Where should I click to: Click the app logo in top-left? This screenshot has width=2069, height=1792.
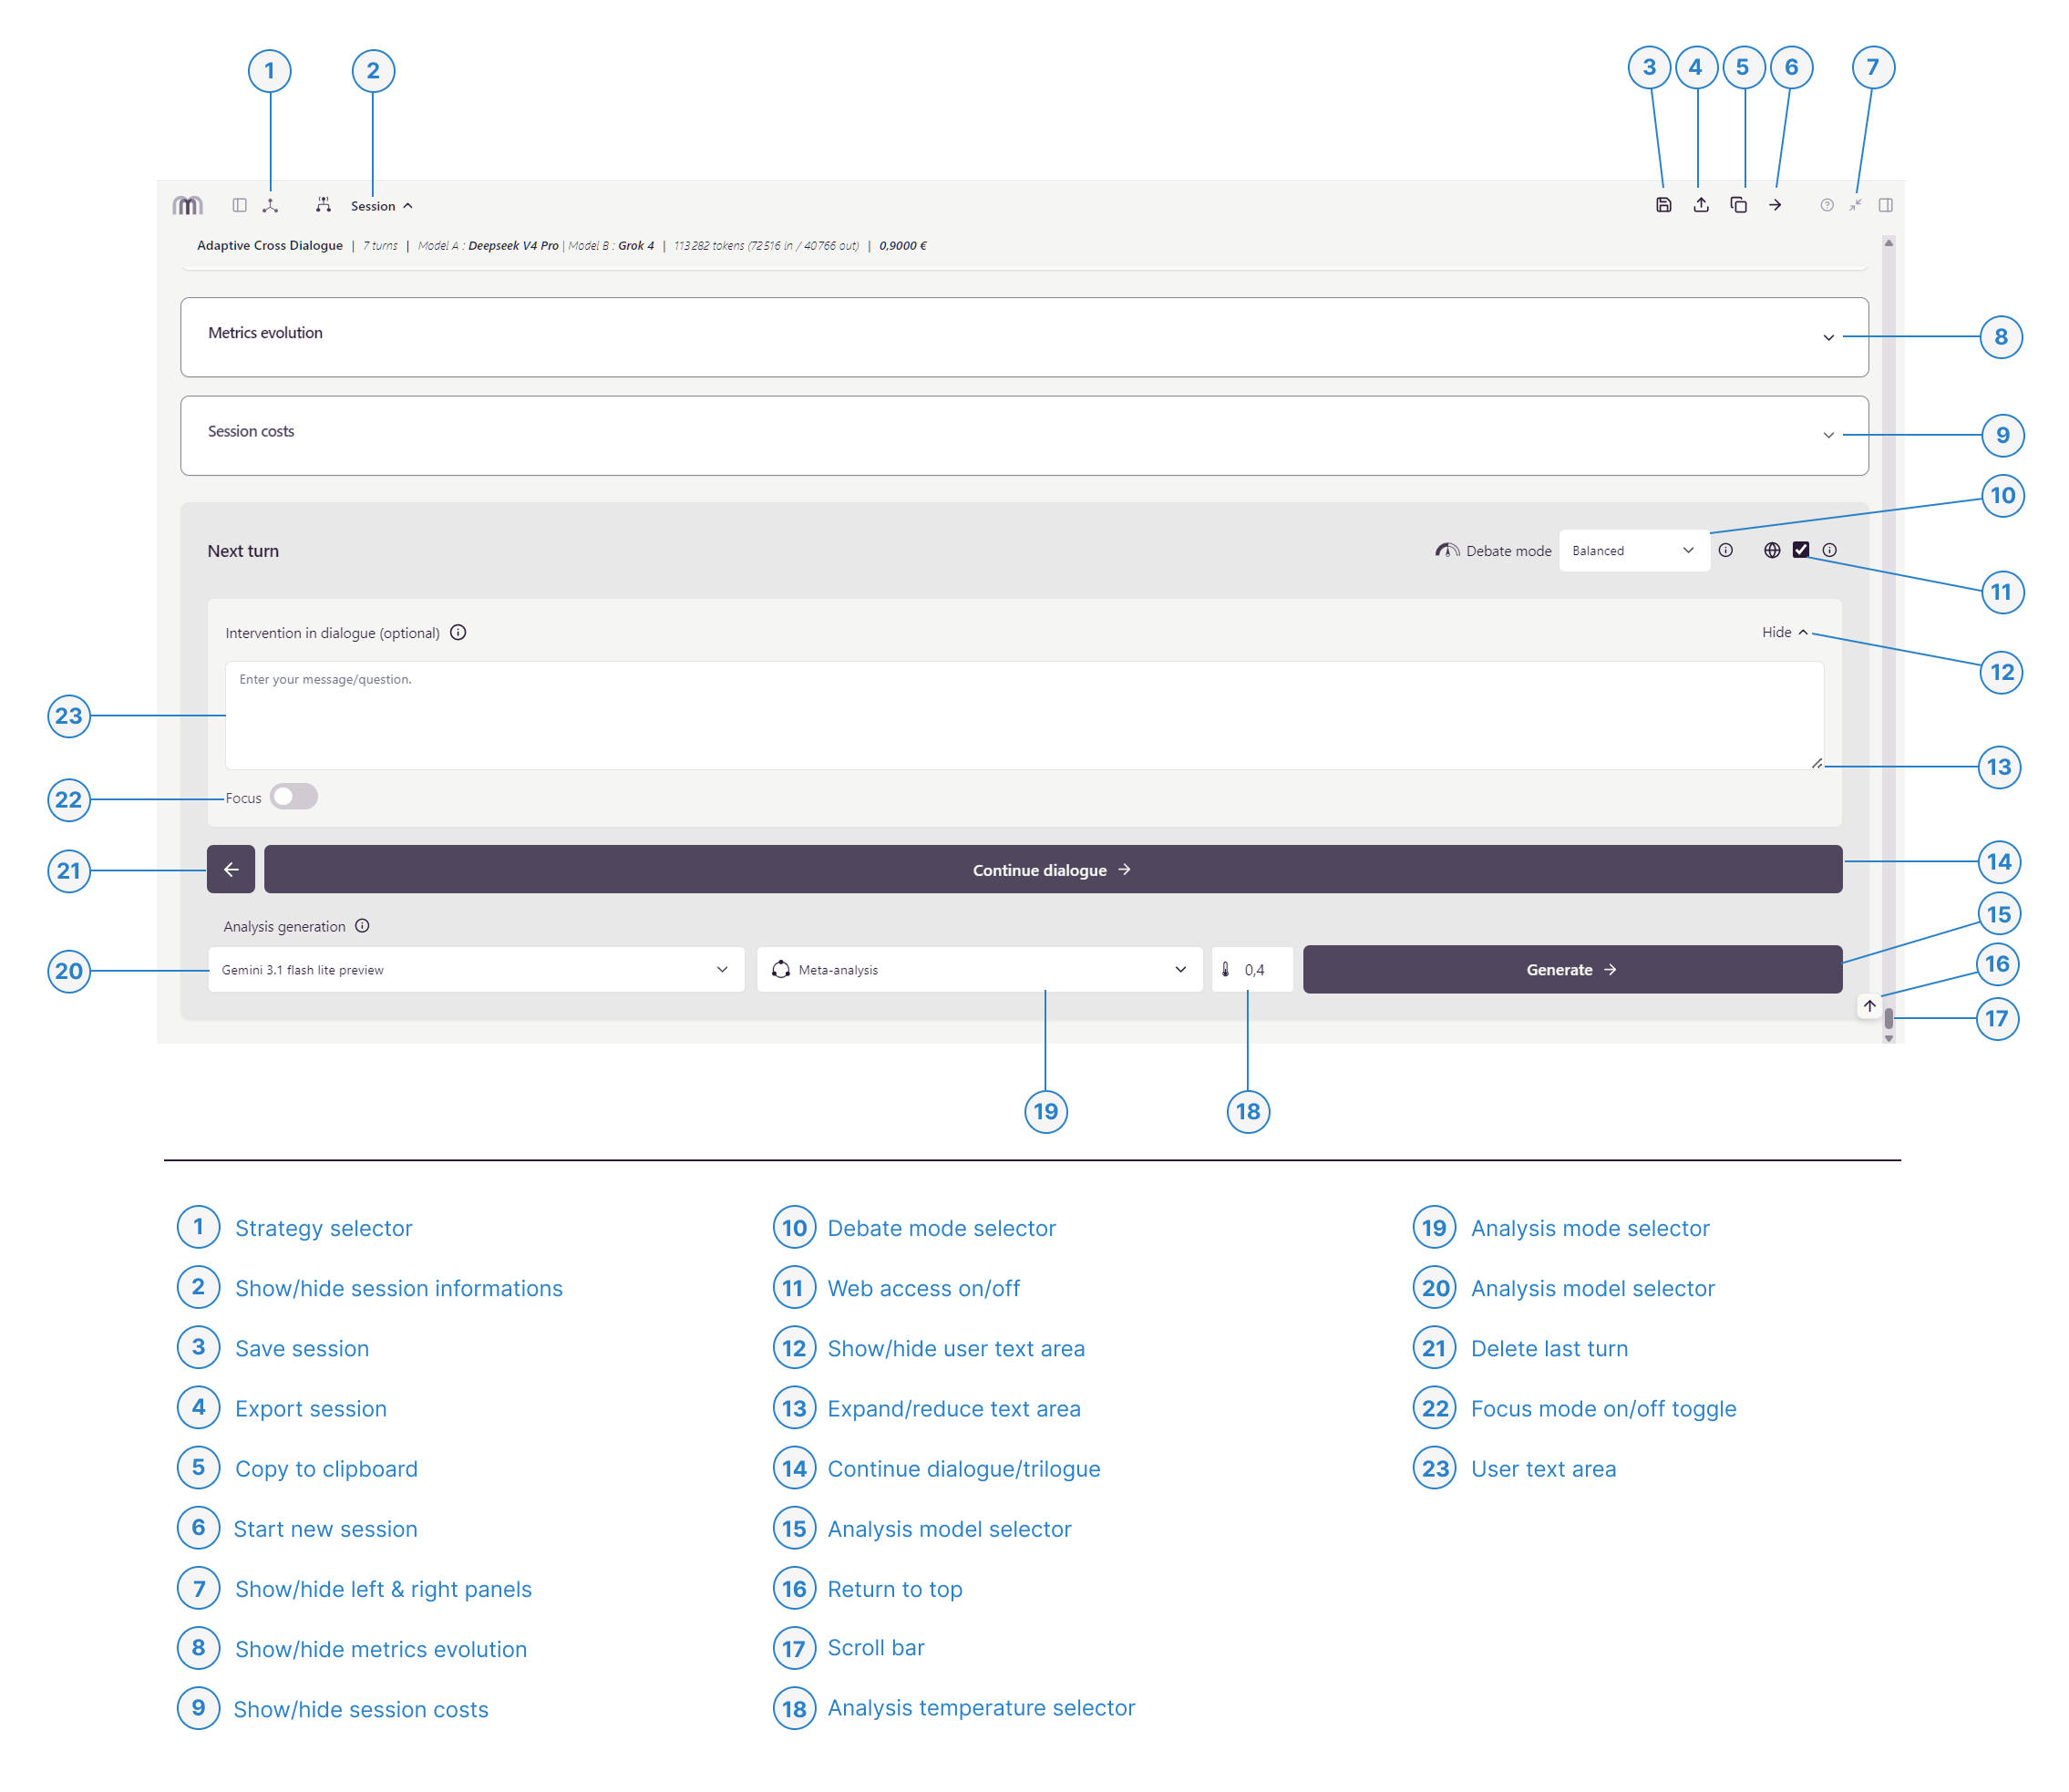coord(187,205)
